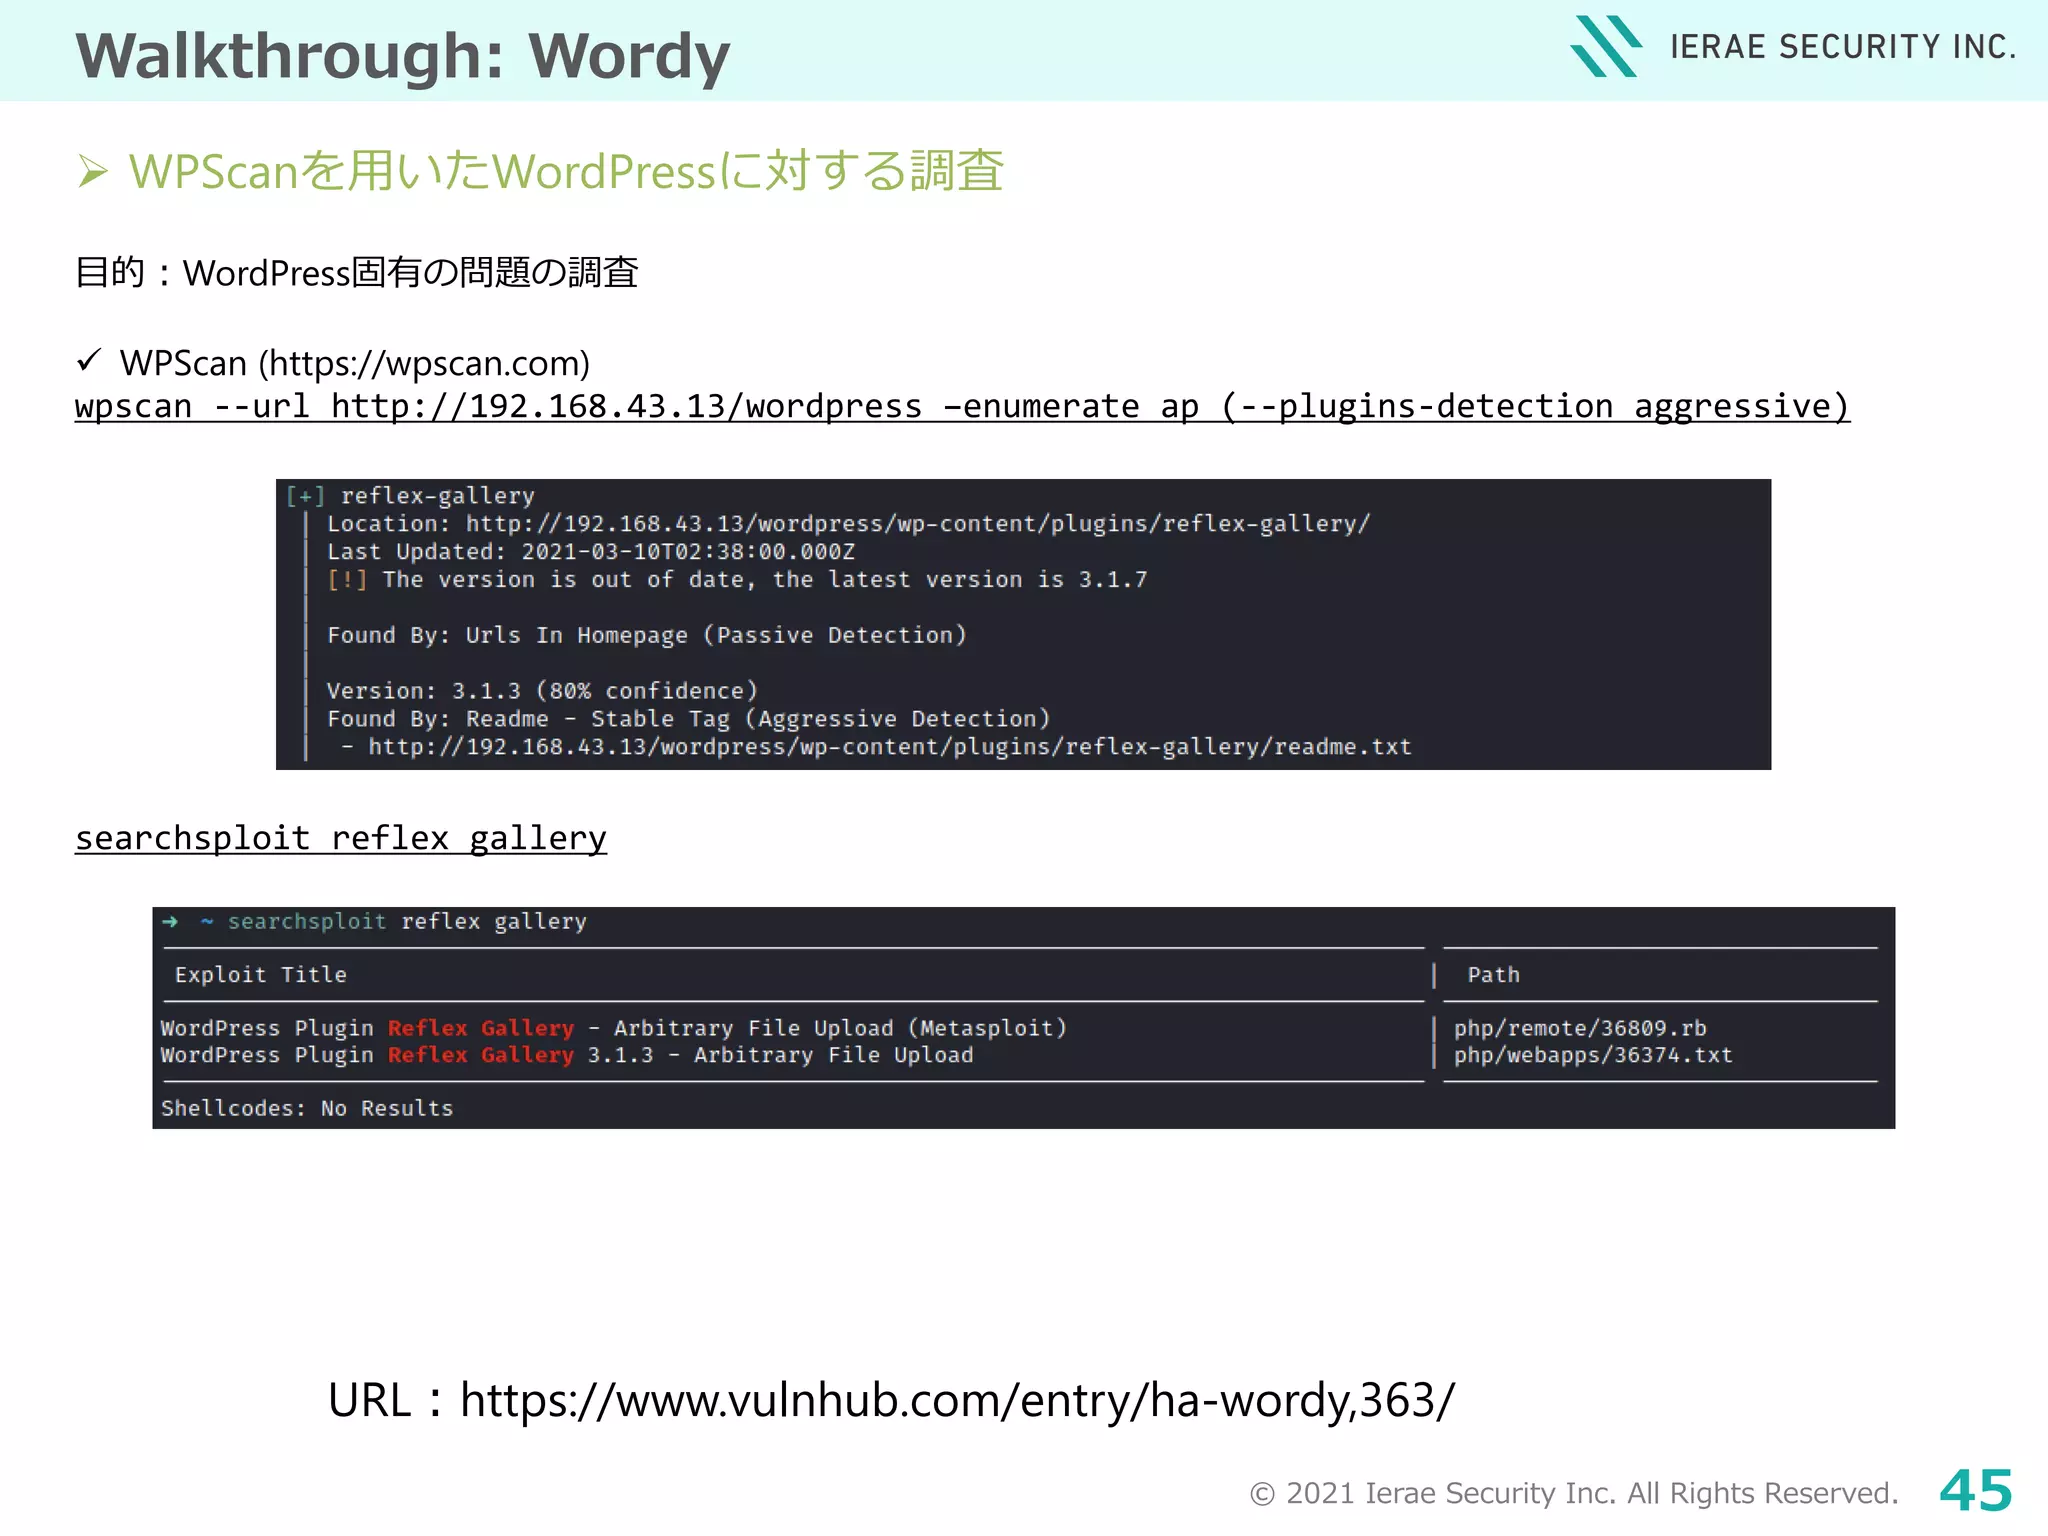Select the reflex-gallery readme.txt URL
Image resolution: width=2048 pixels, height=1536 pixels.
click(890, 747)
